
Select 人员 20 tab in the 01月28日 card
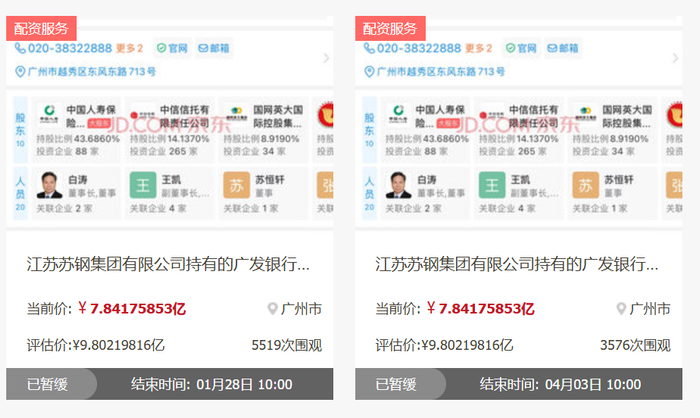(x=21, y=193)
